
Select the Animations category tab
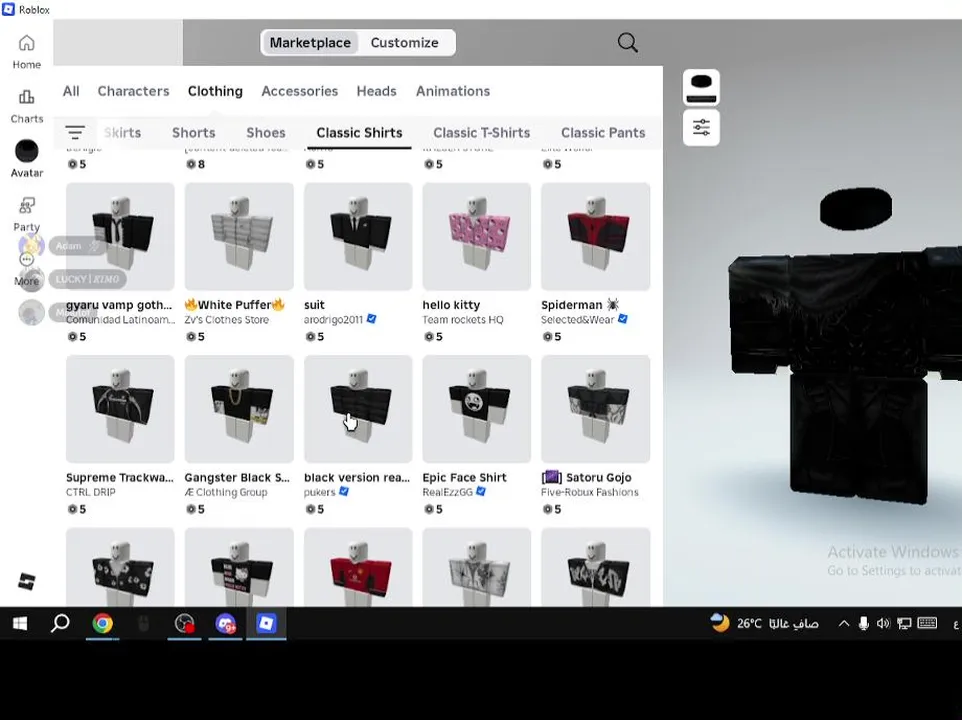(x=453, y=91)
